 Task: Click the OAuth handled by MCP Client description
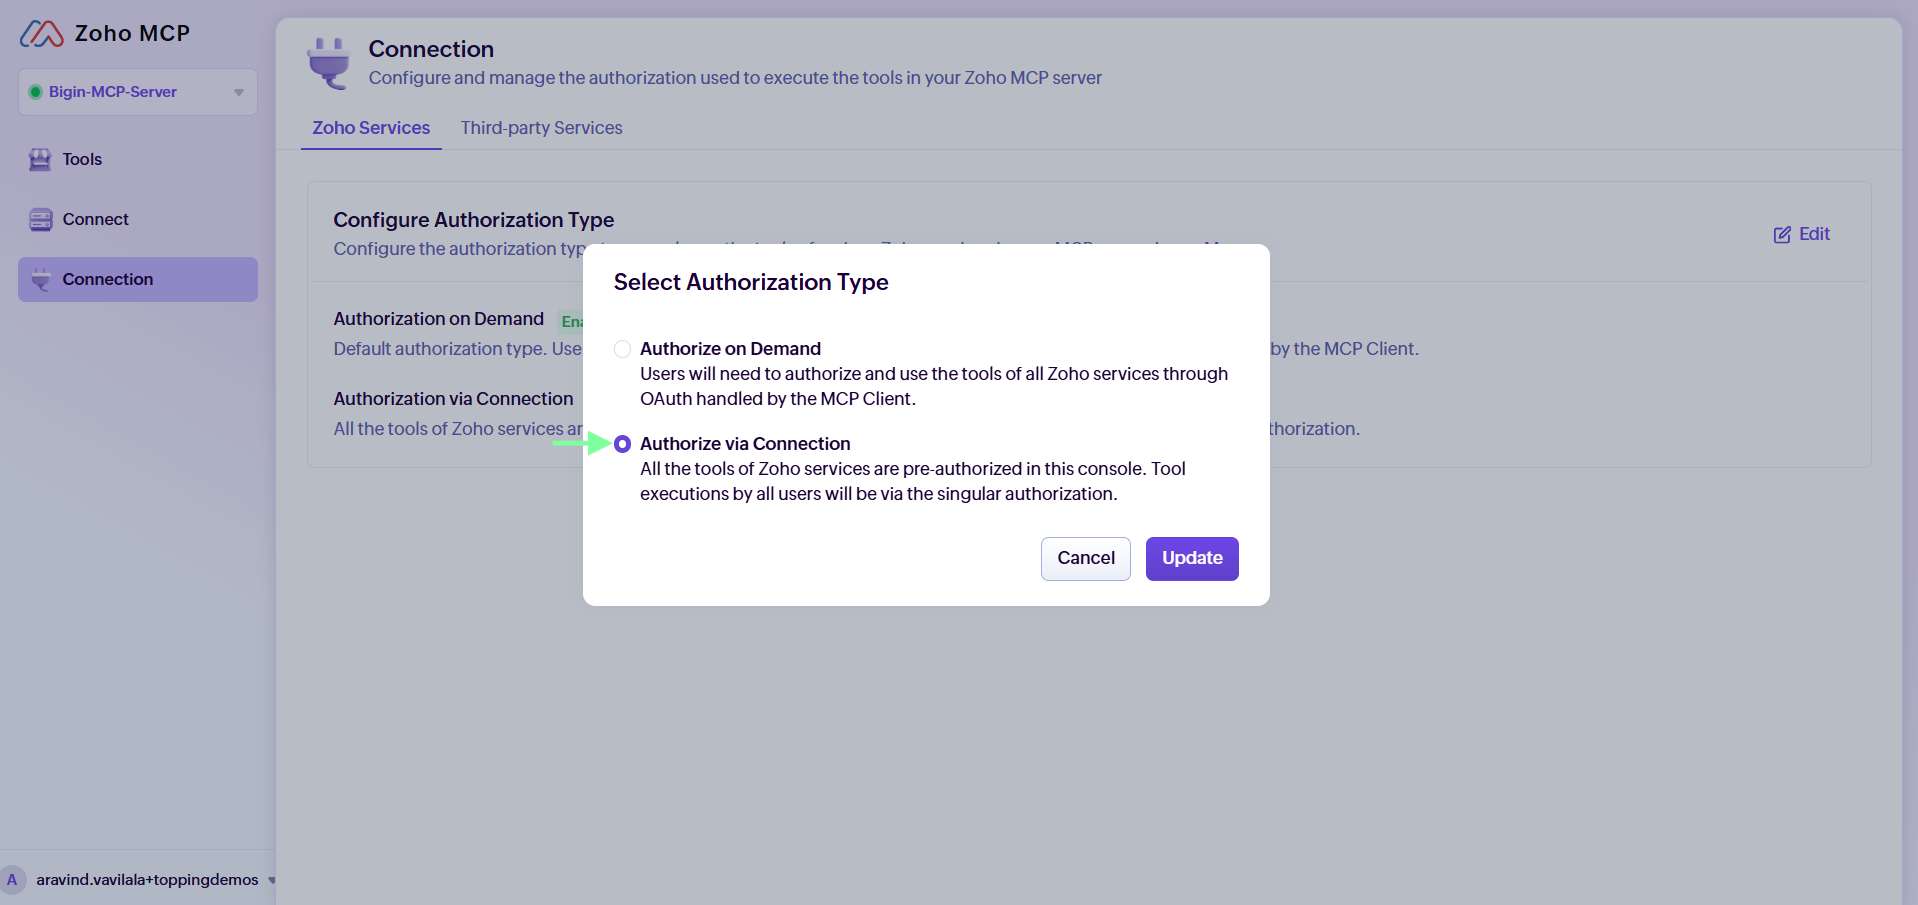coord(934,387)
